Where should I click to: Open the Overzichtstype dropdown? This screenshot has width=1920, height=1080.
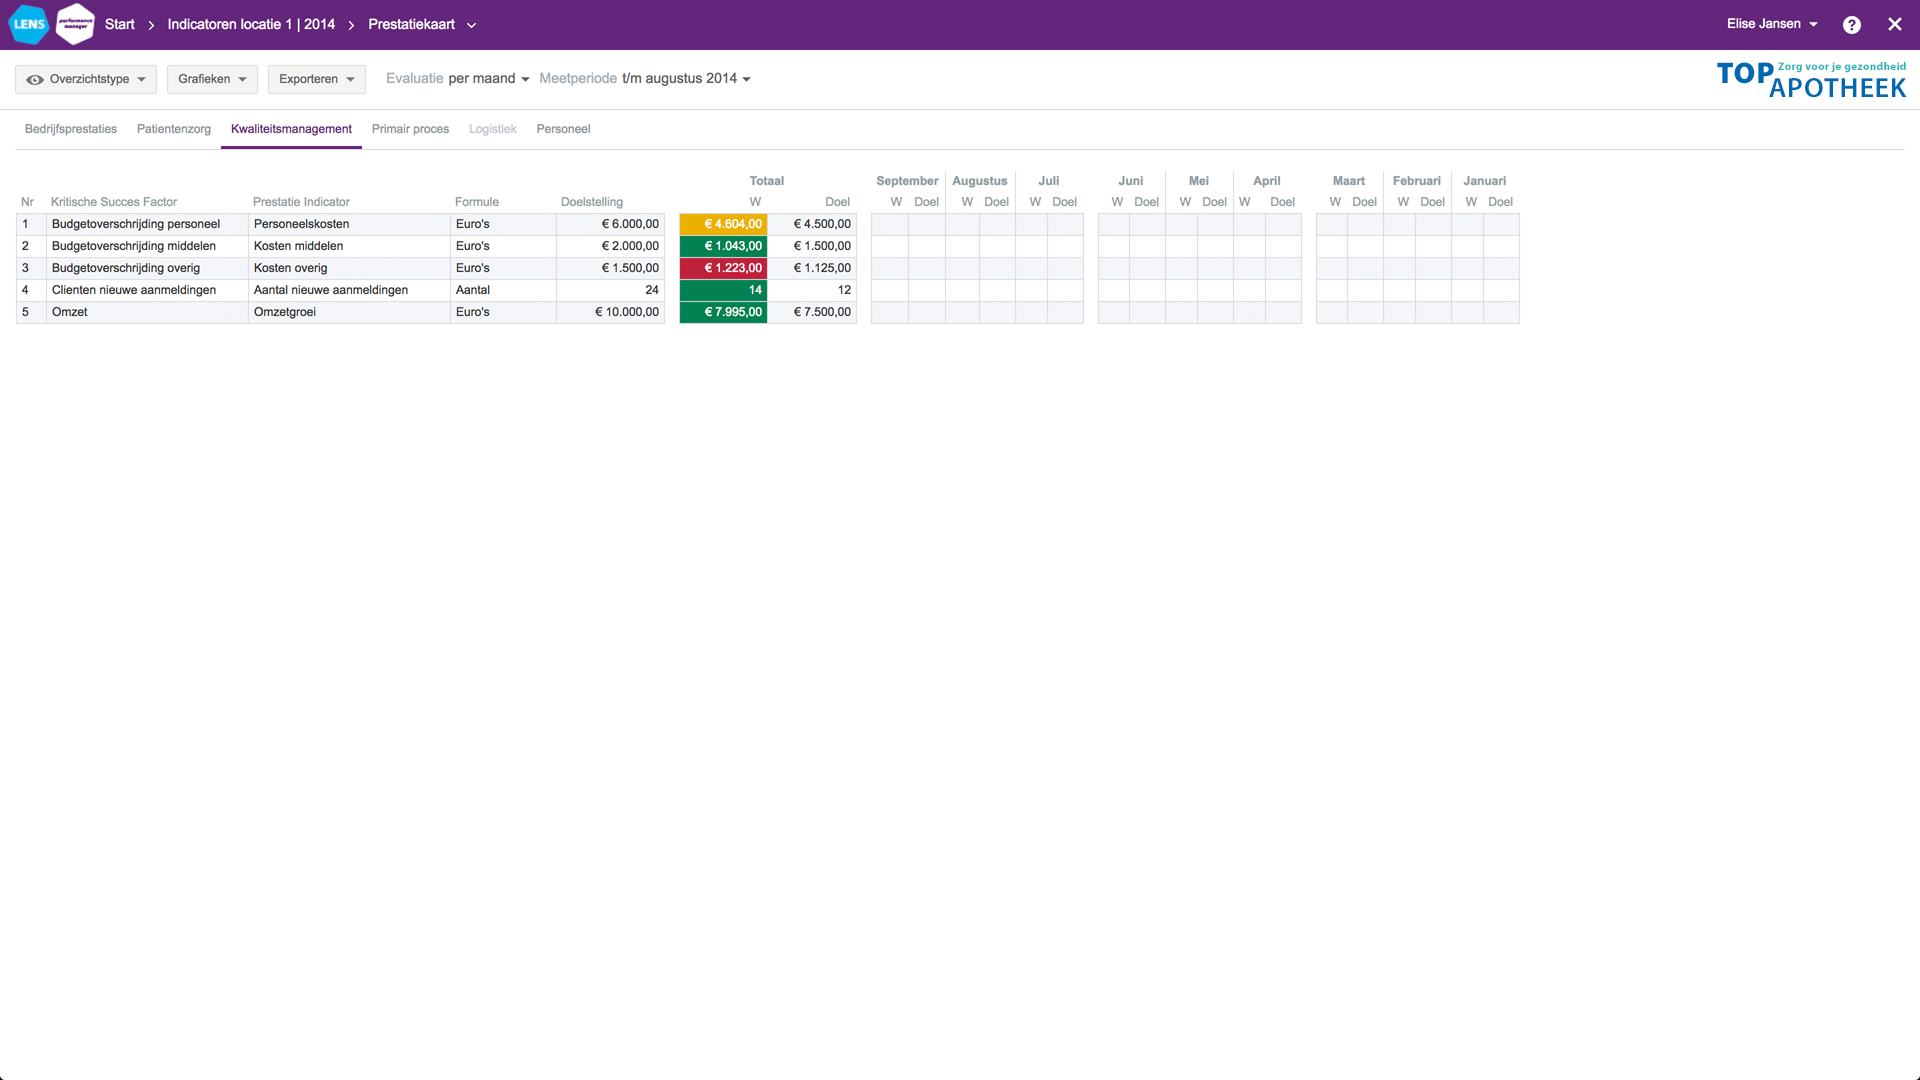(86, 79)
